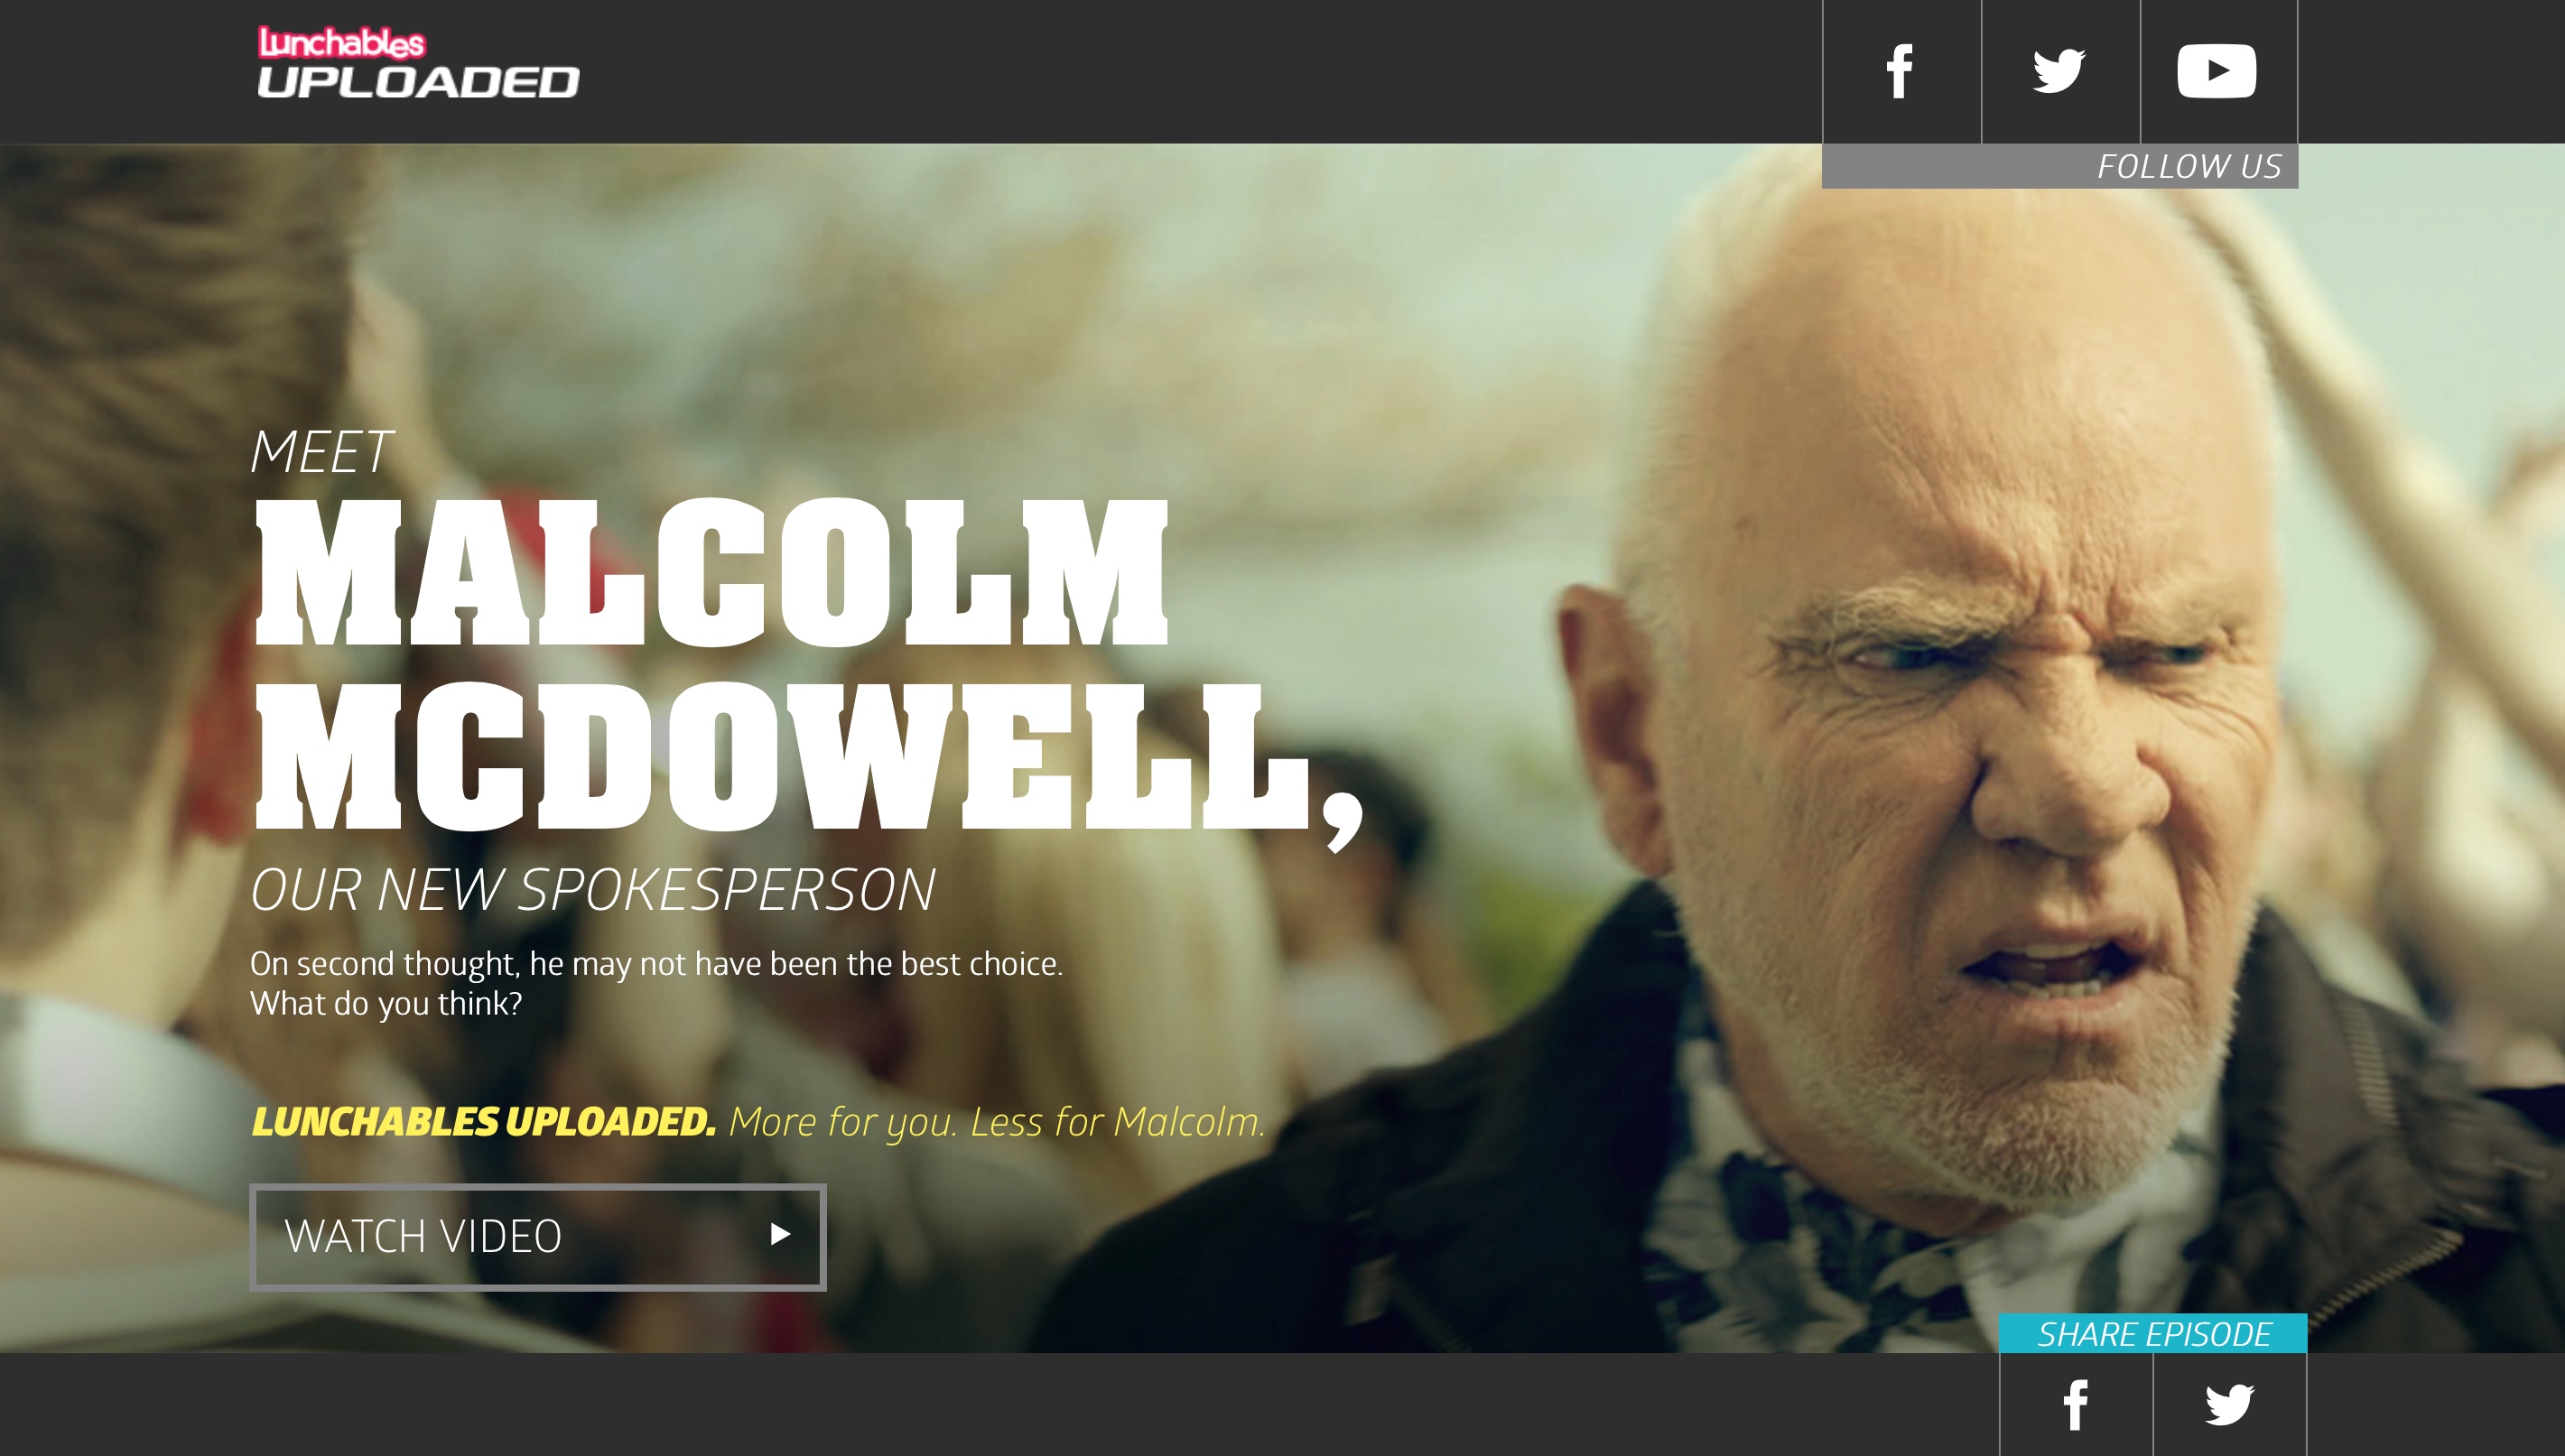Image resolution: width=2565 pixels, height=1456 pixels.
Task: Click the pink Lunchables logo text
Action: [342, 43]
